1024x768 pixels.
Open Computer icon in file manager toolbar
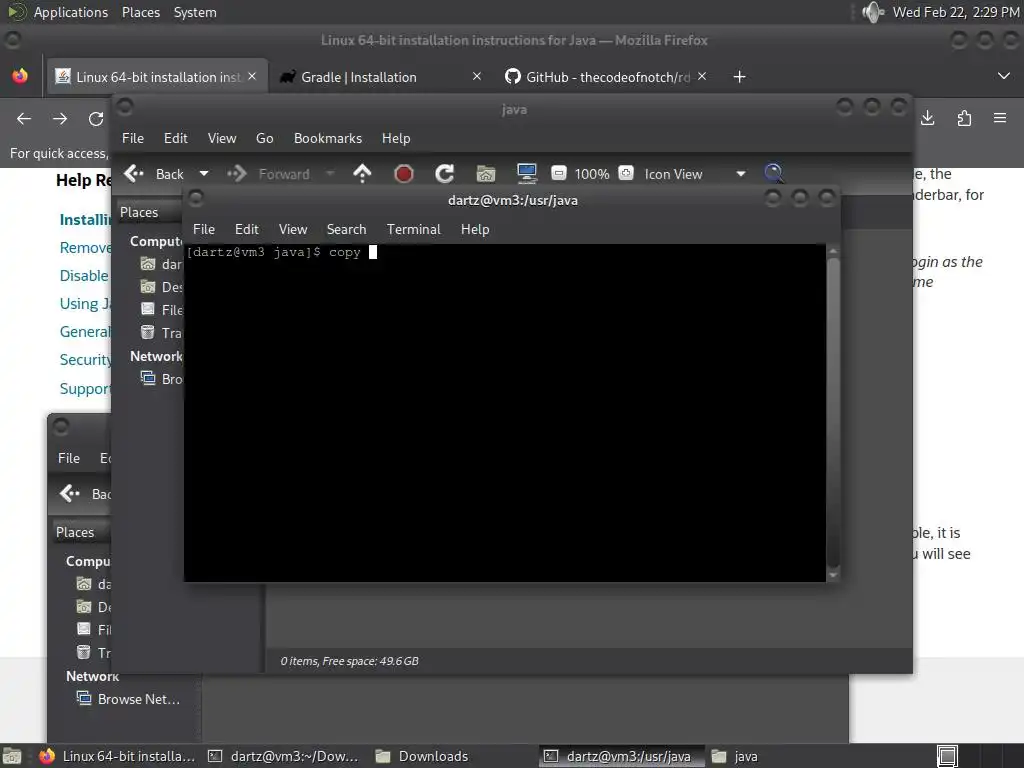point(526,174)
